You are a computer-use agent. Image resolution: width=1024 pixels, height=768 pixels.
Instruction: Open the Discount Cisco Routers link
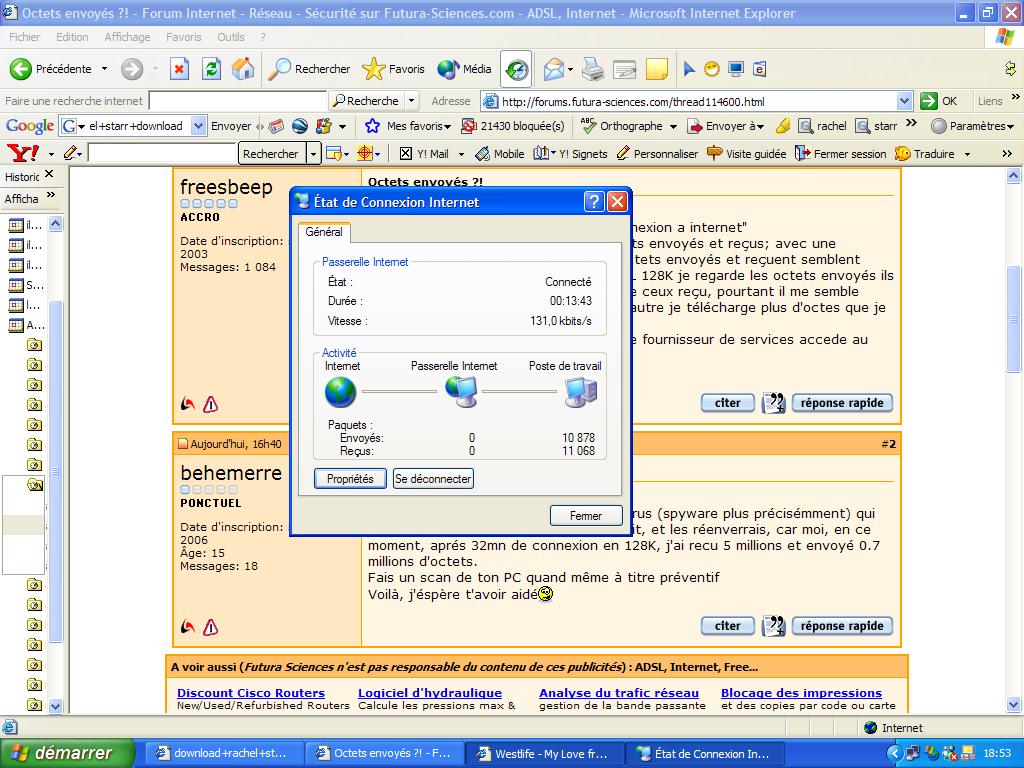click(251, 693)
